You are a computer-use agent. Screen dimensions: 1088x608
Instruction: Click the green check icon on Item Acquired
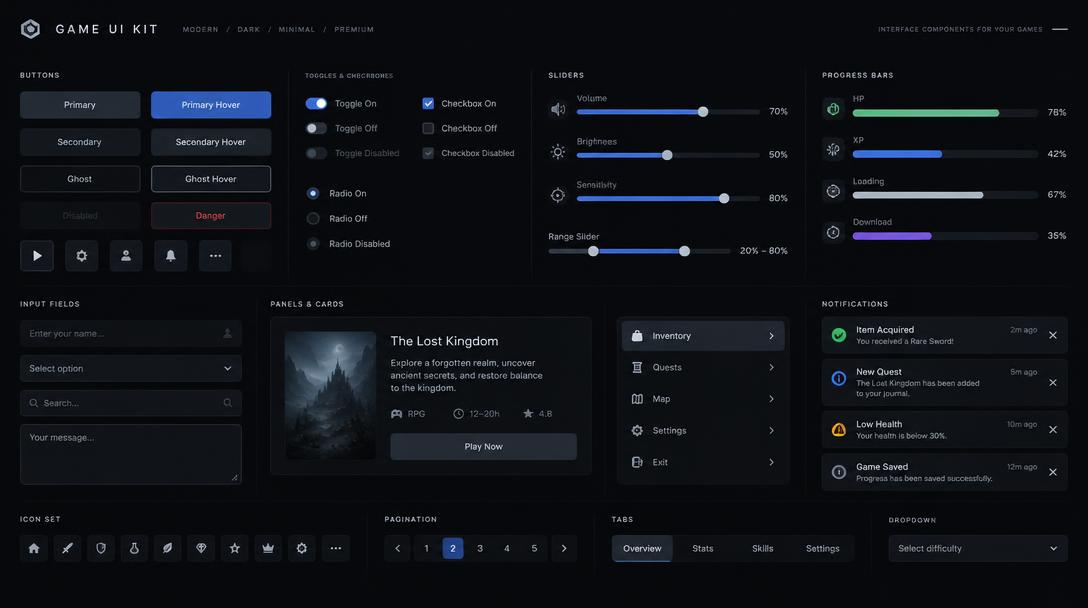838,335
